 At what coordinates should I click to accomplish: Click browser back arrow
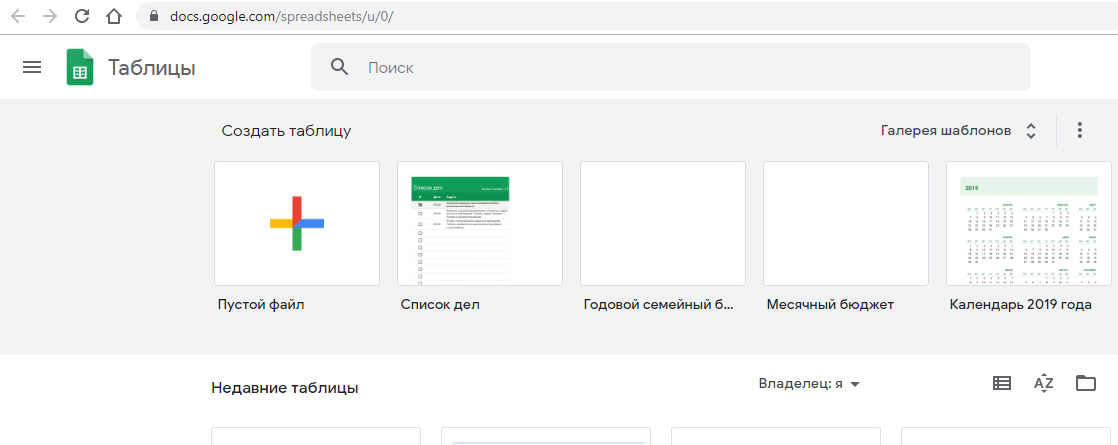pos(17,16)
